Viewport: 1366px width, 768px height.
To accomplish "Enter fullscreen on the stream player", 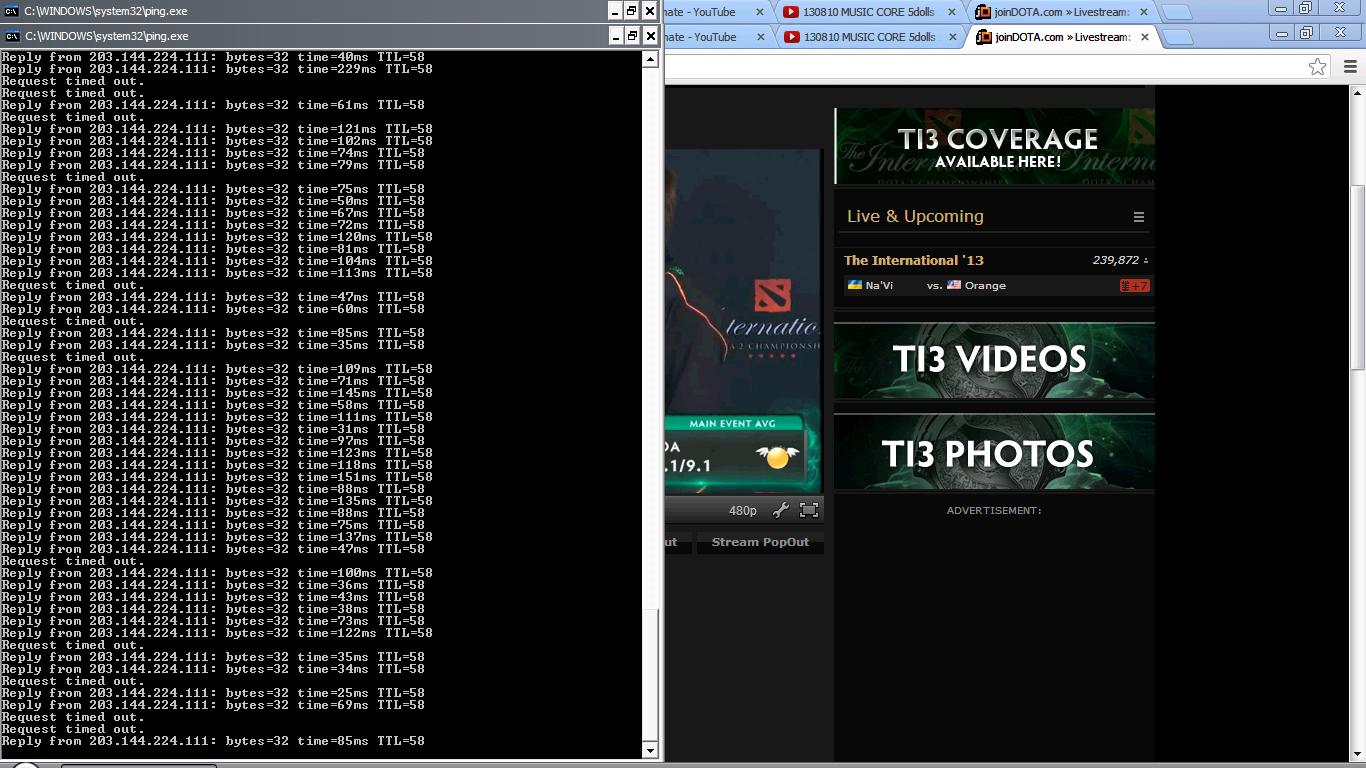I will pos(809,510).
